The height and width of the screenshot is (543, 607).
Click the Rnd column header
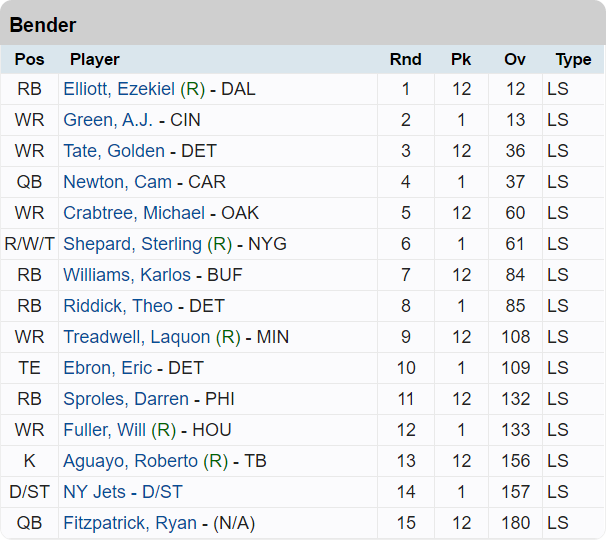(405, 60)
